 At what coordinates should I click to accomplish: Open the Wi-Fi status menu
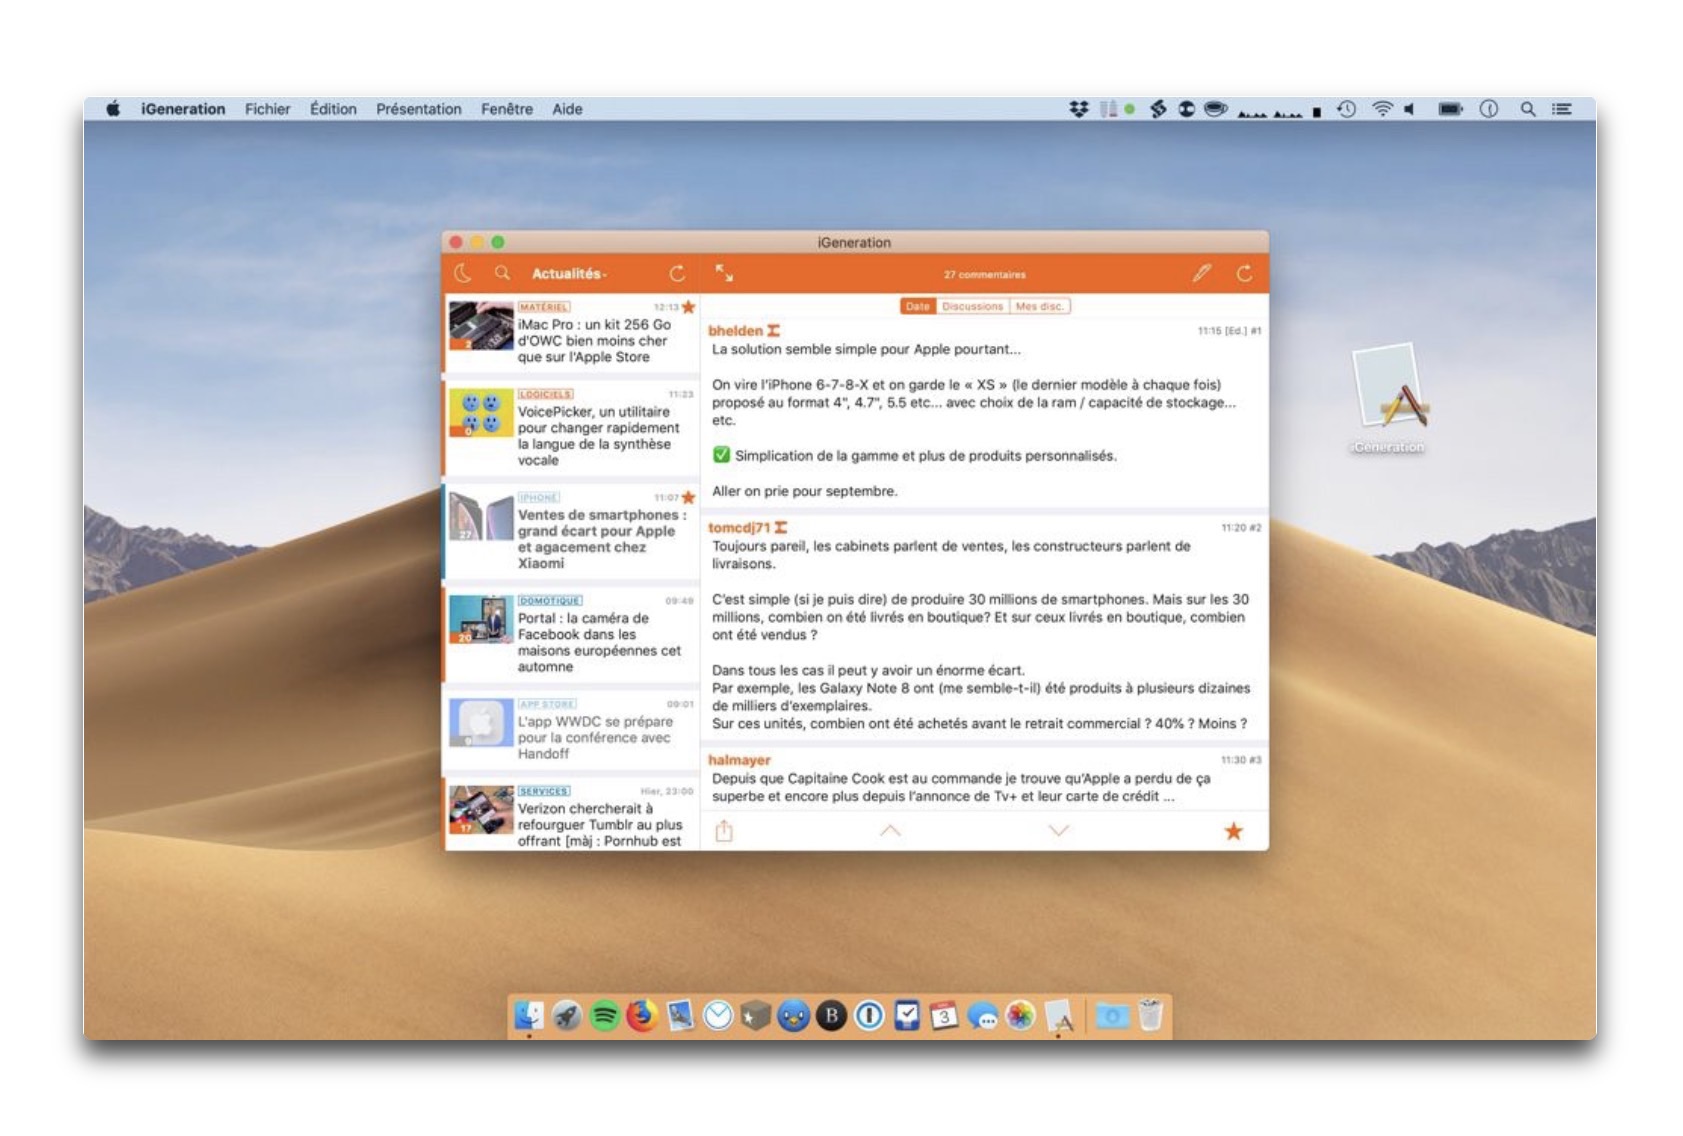click(1382, 109)
